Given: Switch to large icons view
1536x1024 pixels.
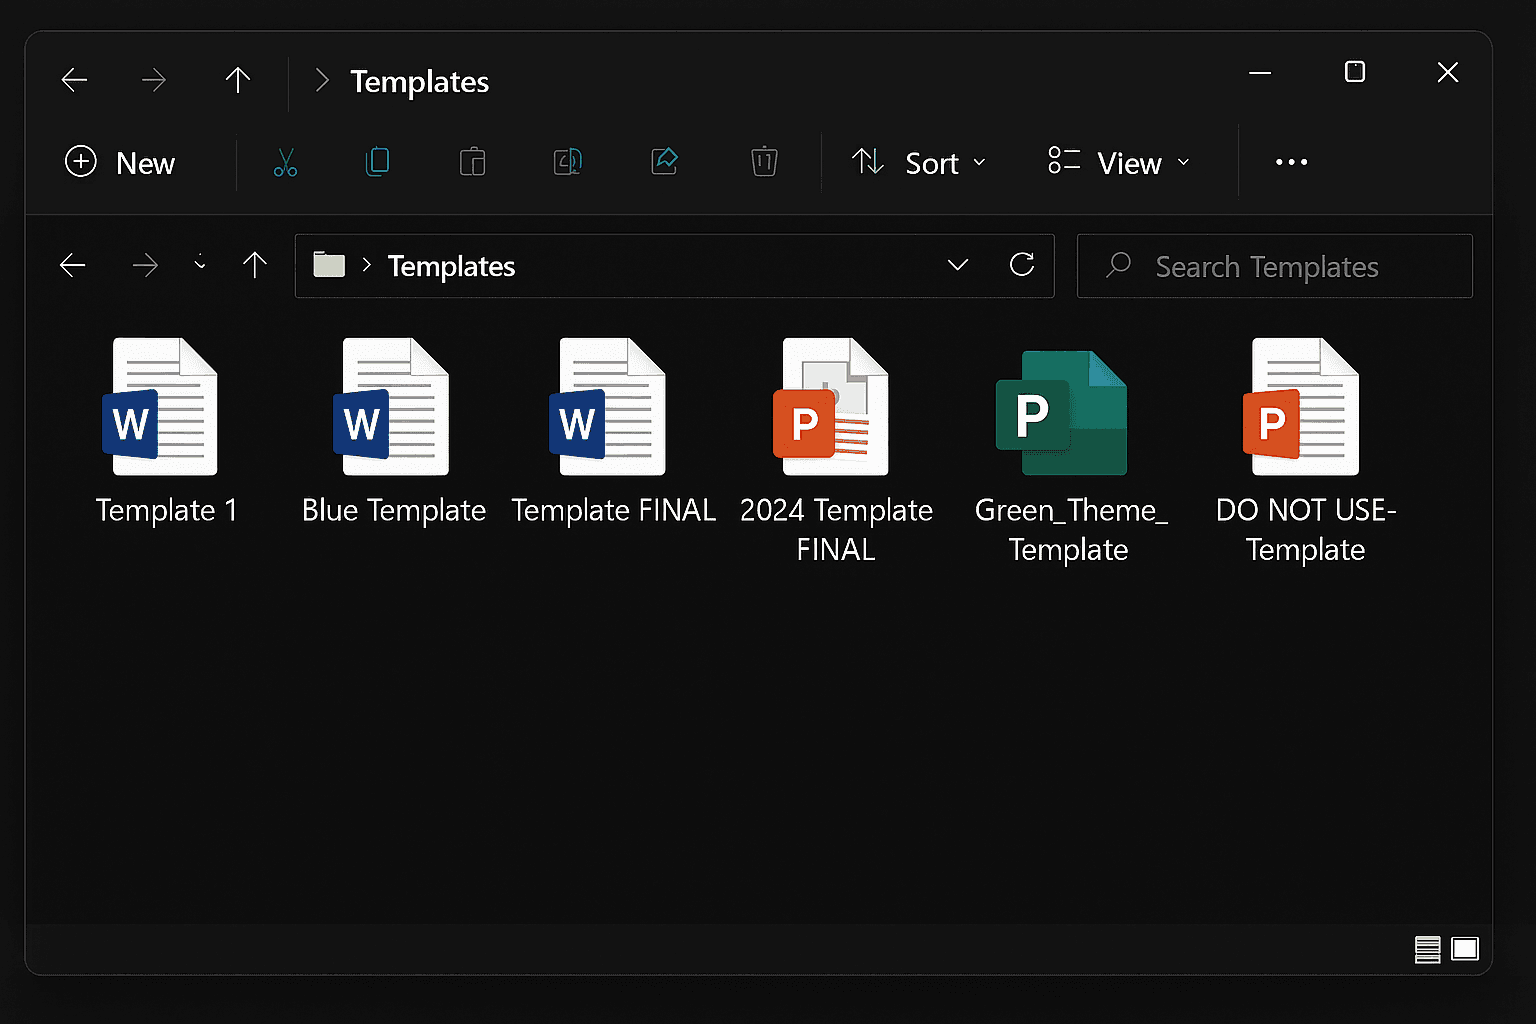Looking at the screenshot, I should pyautogui.click(x=1465, y=948).
